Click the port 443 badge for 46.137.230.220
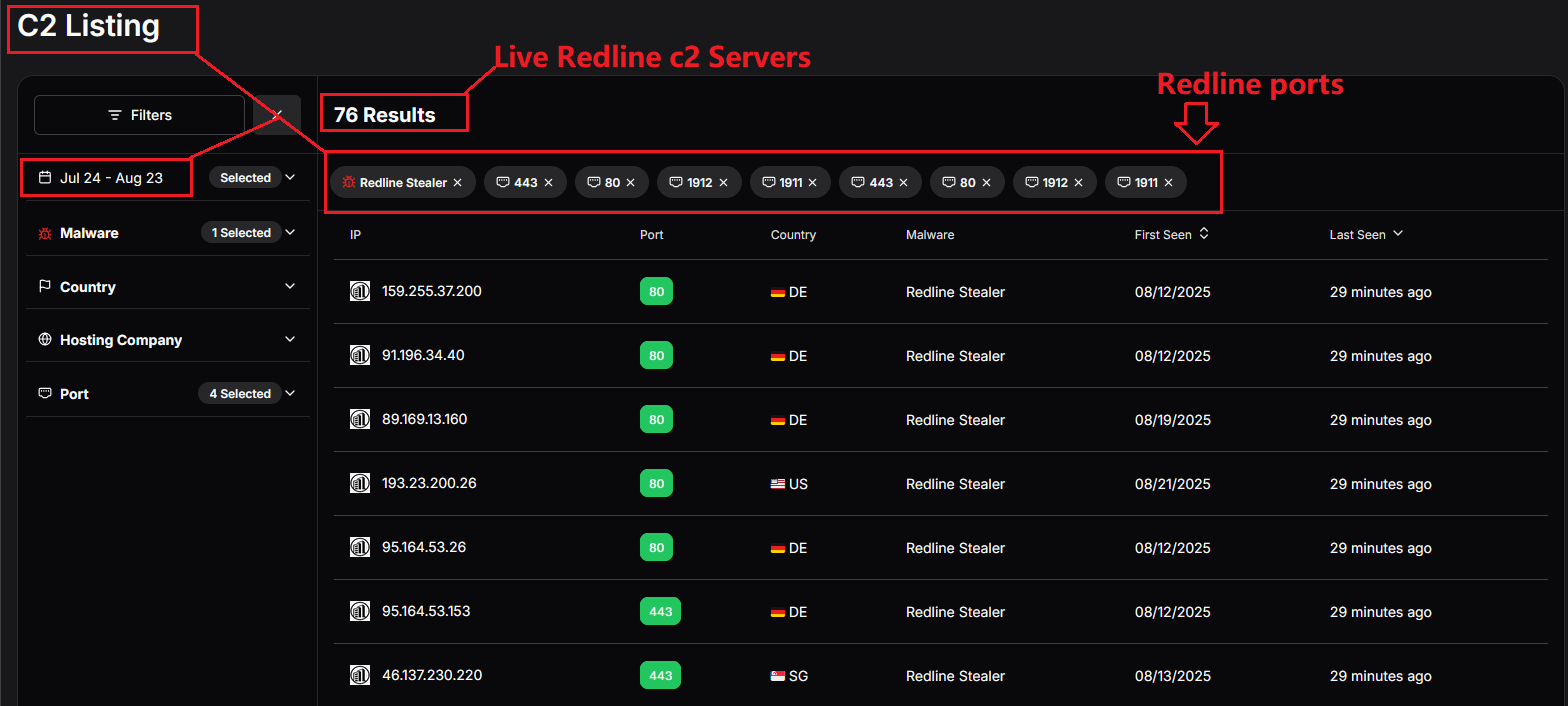The image size is (1568, 706). coord(660,676)
